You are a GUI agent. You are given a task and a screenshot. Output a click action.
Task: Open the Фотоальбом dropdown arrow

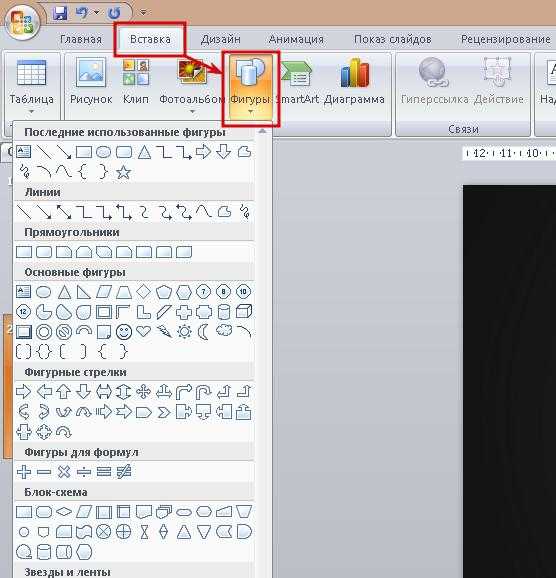pos(192,112)
